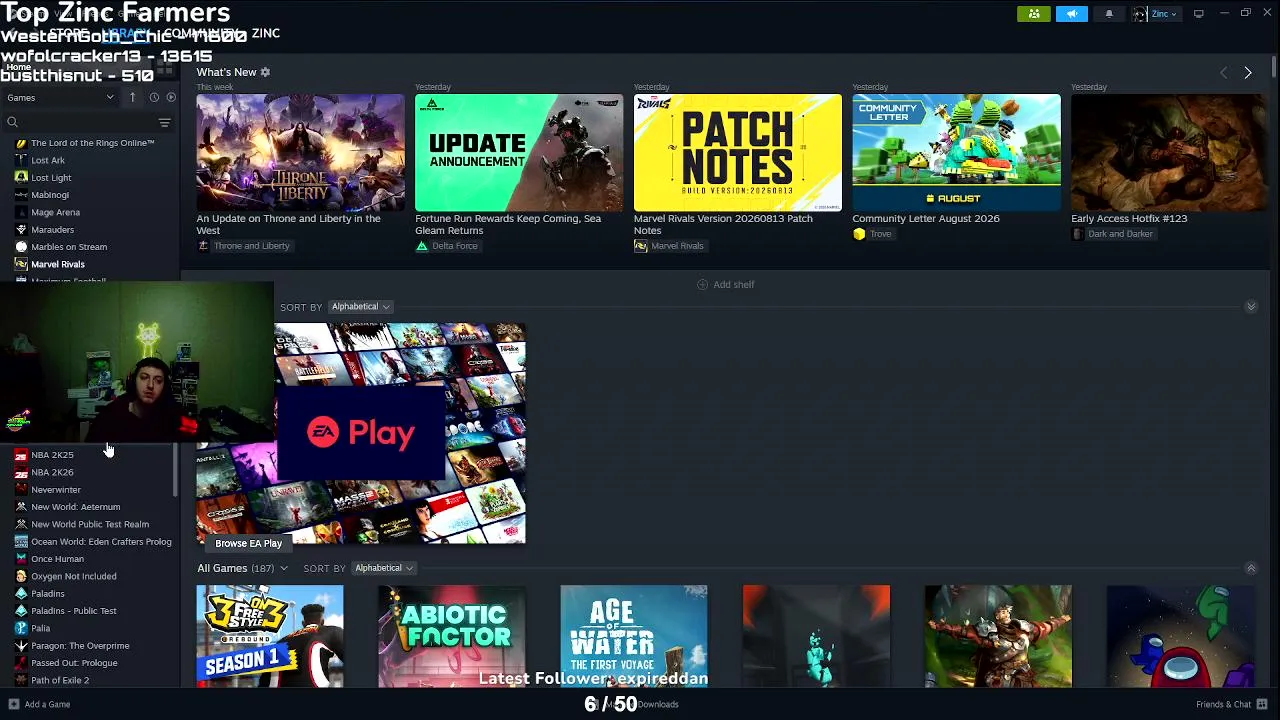Open the notifications bell
Viewport: 1280px width, 720px height.
(1108, 14)
